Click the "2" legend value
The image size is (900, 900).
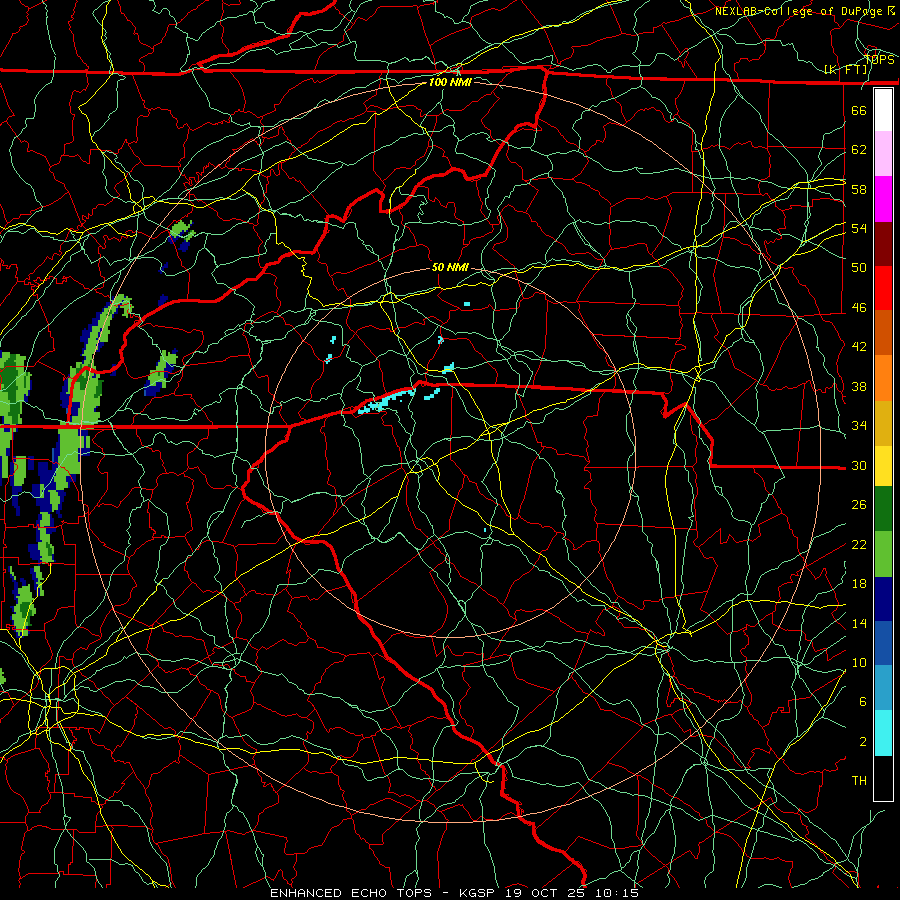pyautogui.click(x=863, y=742)
